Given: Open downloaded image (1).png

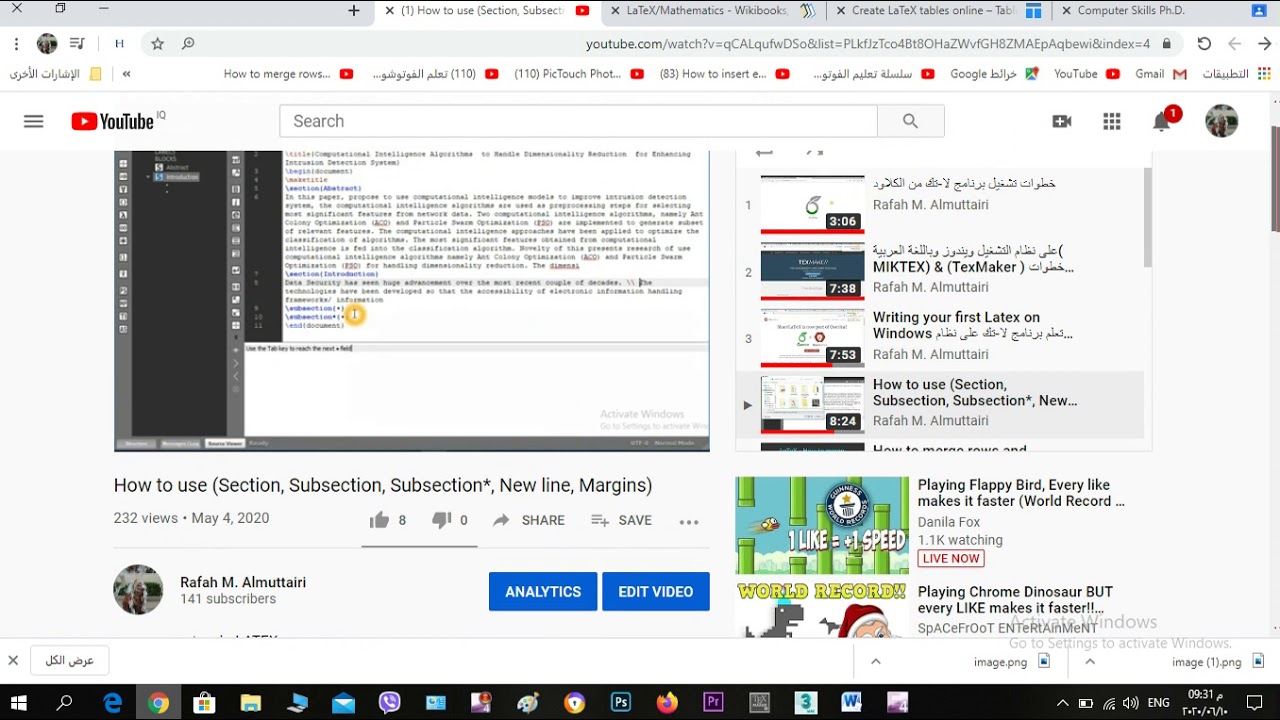Looking at the screenshot, I should pos(1217,661).
